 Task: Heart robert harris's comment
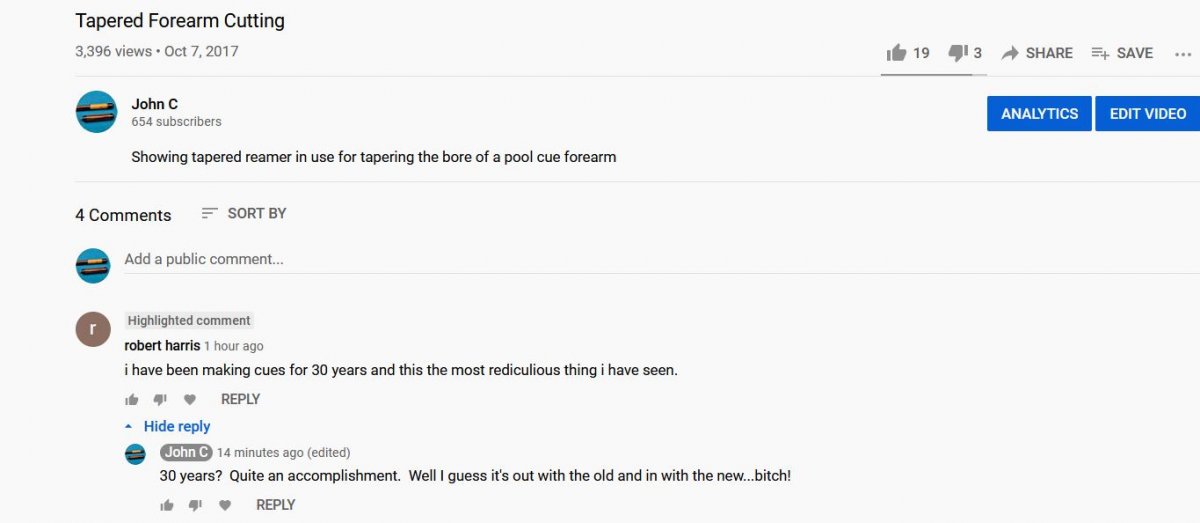point(190,400)
